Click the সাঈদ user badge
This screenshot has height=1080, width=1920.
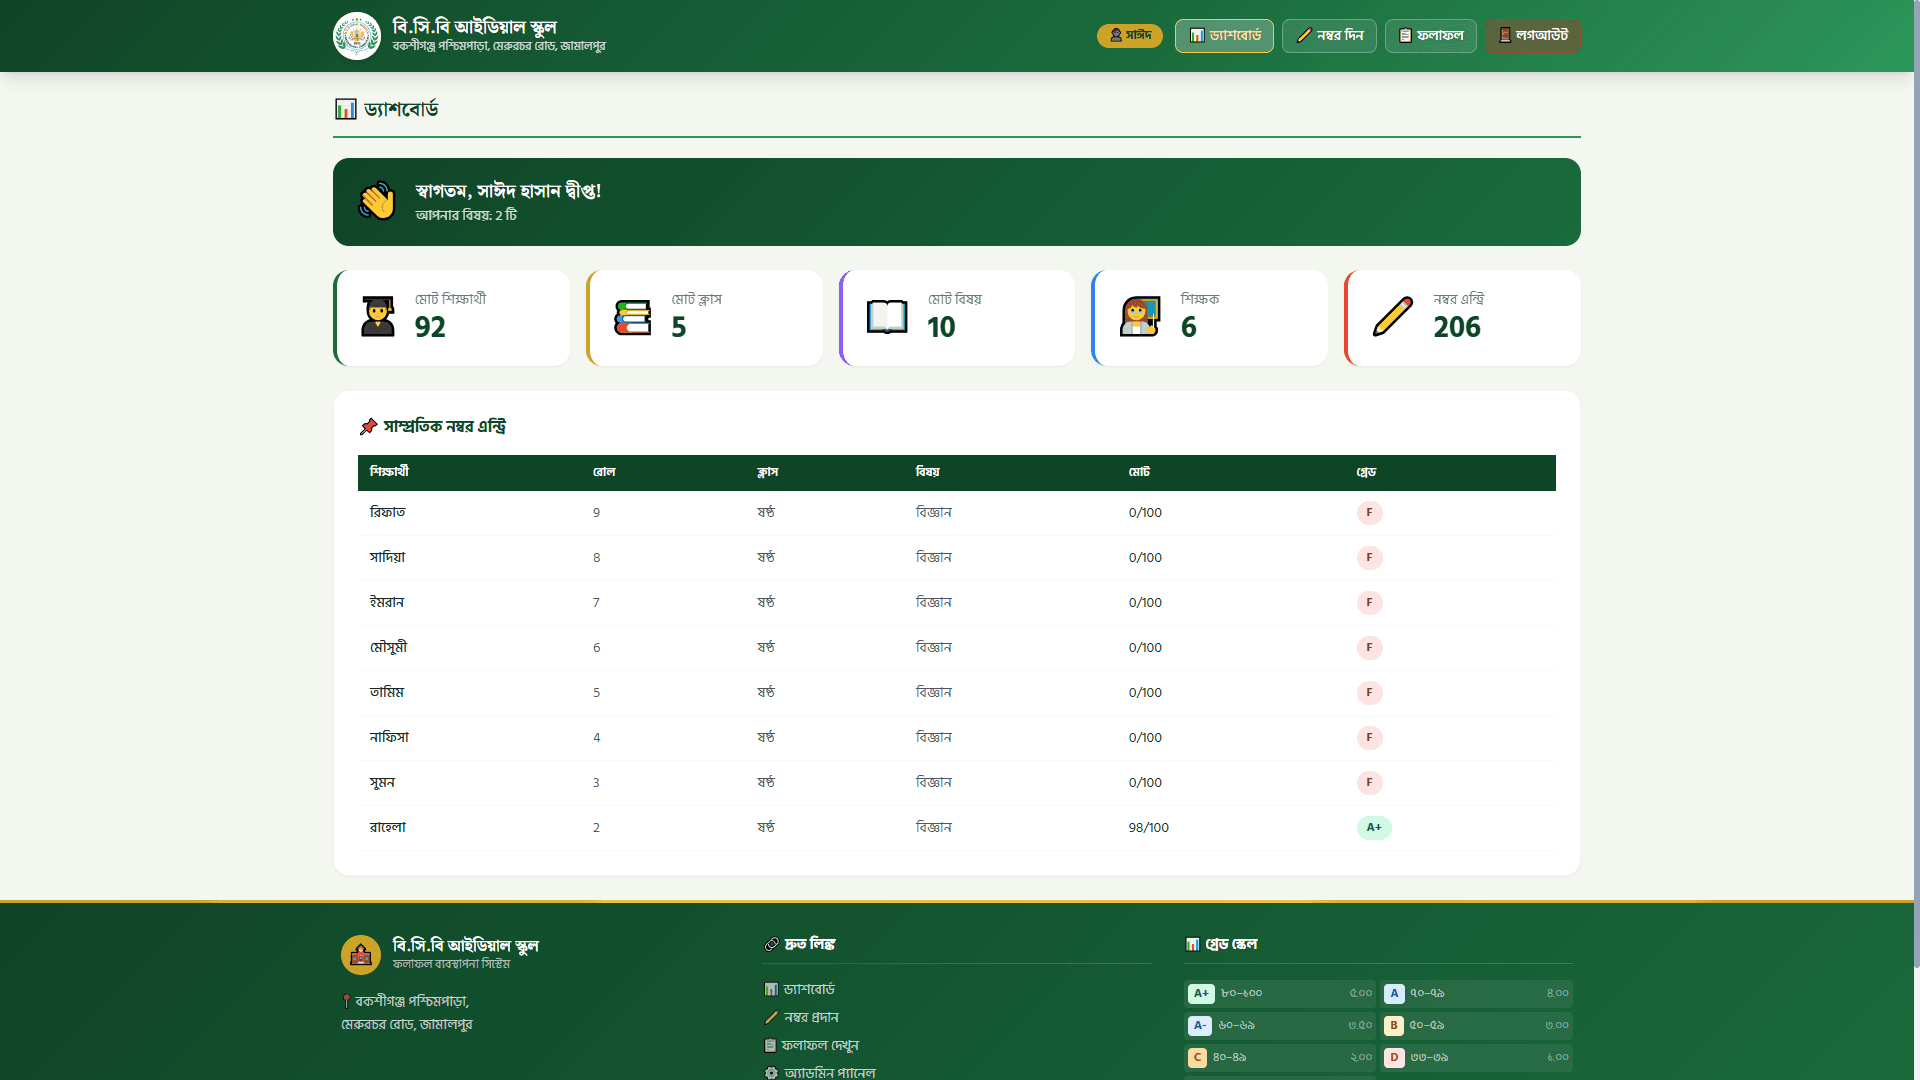[x=1130, y=36]
